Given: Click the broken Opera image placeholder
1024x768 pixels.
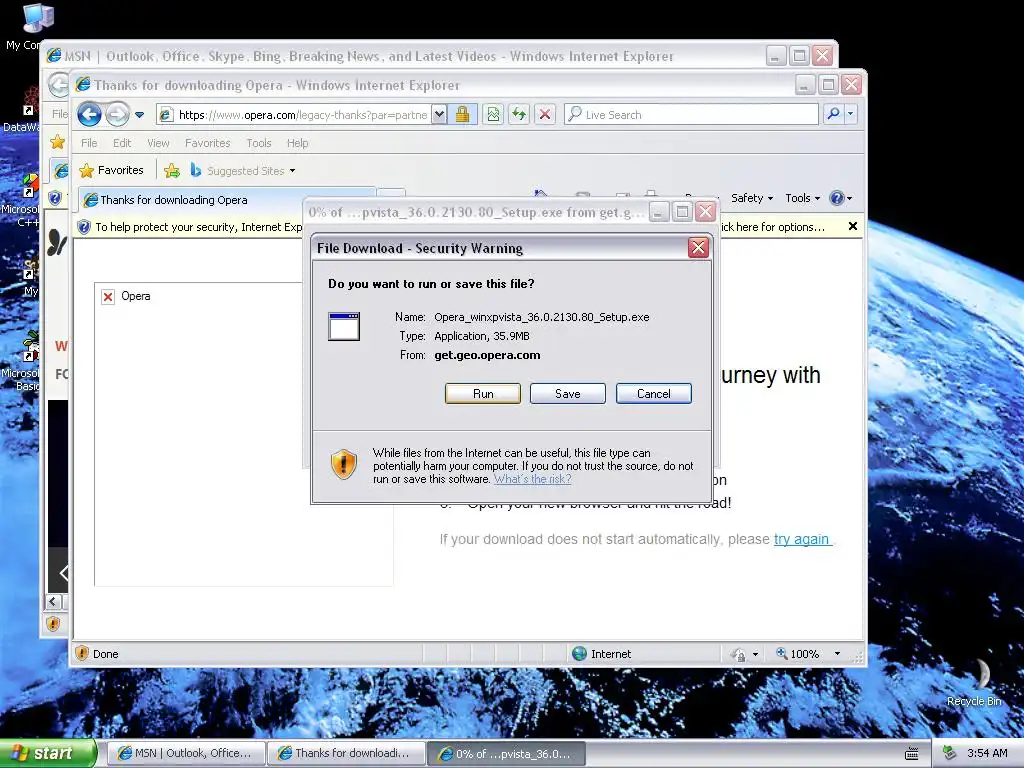Looking at the screenshot, I should (108, 297).
